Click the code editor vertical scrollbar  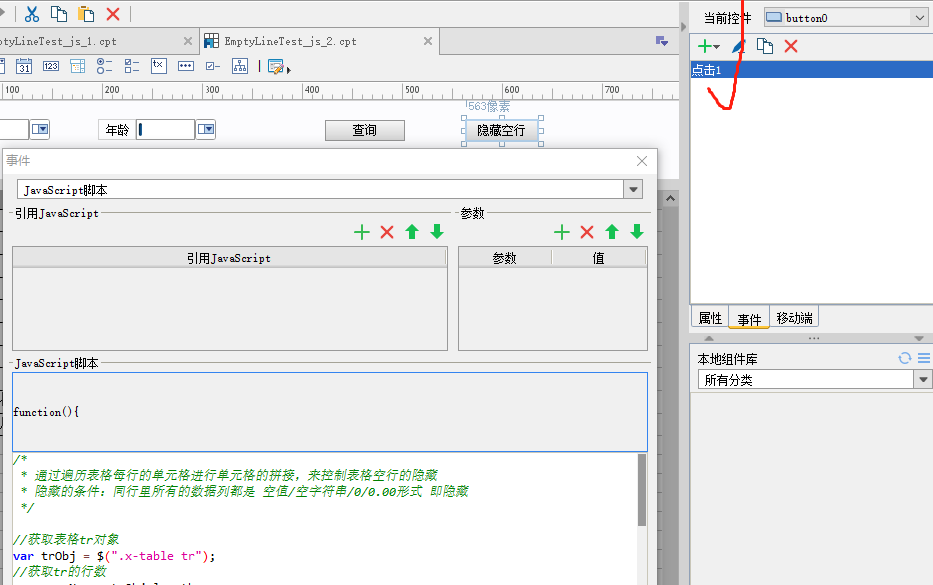click(x=641, y=490)
